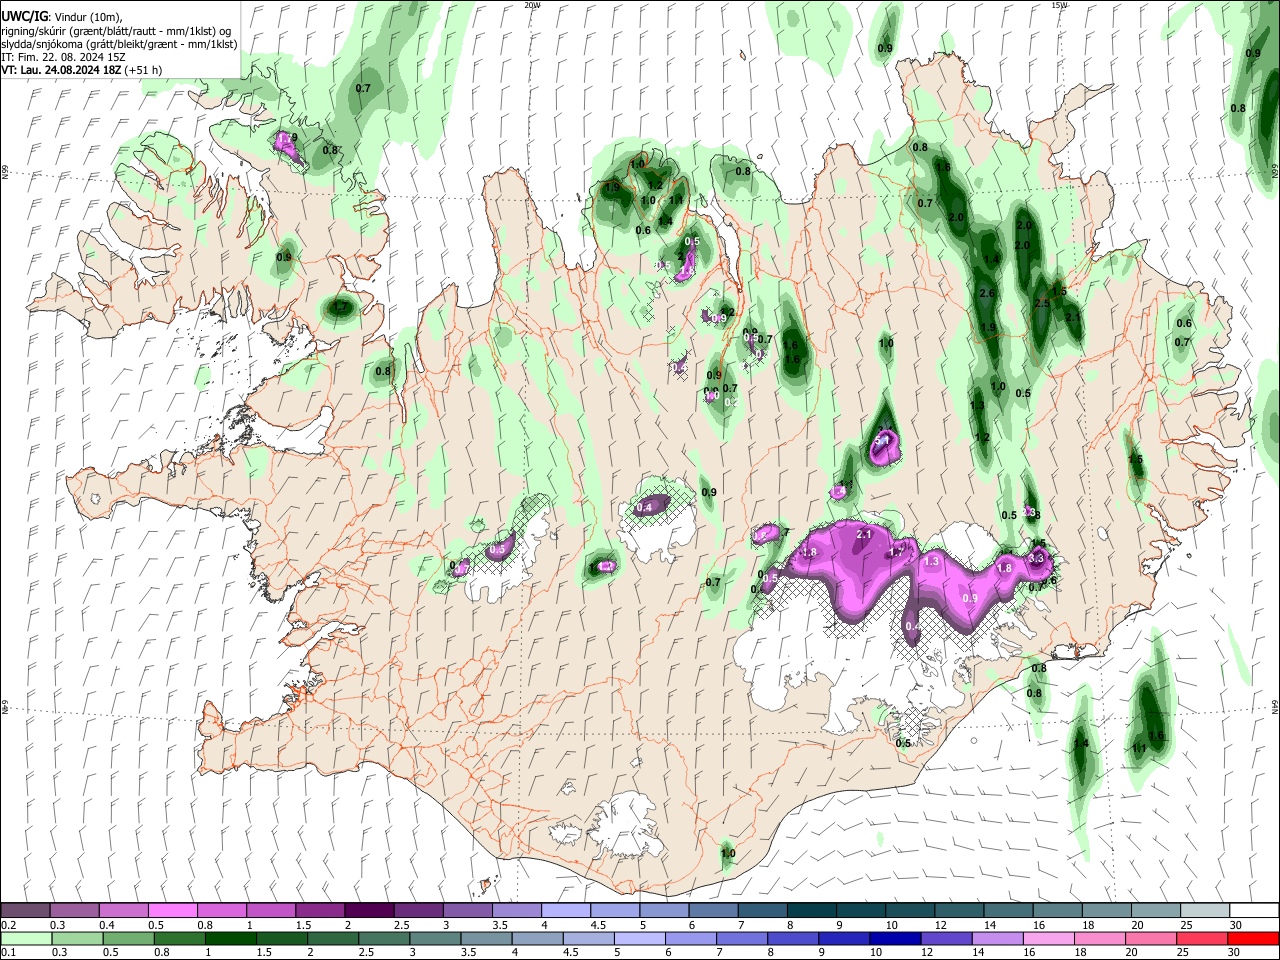Select the navy blue 10–12 rain legend swatch
The height and width of the screenshot is (960, 1280).
coord(895,938)
